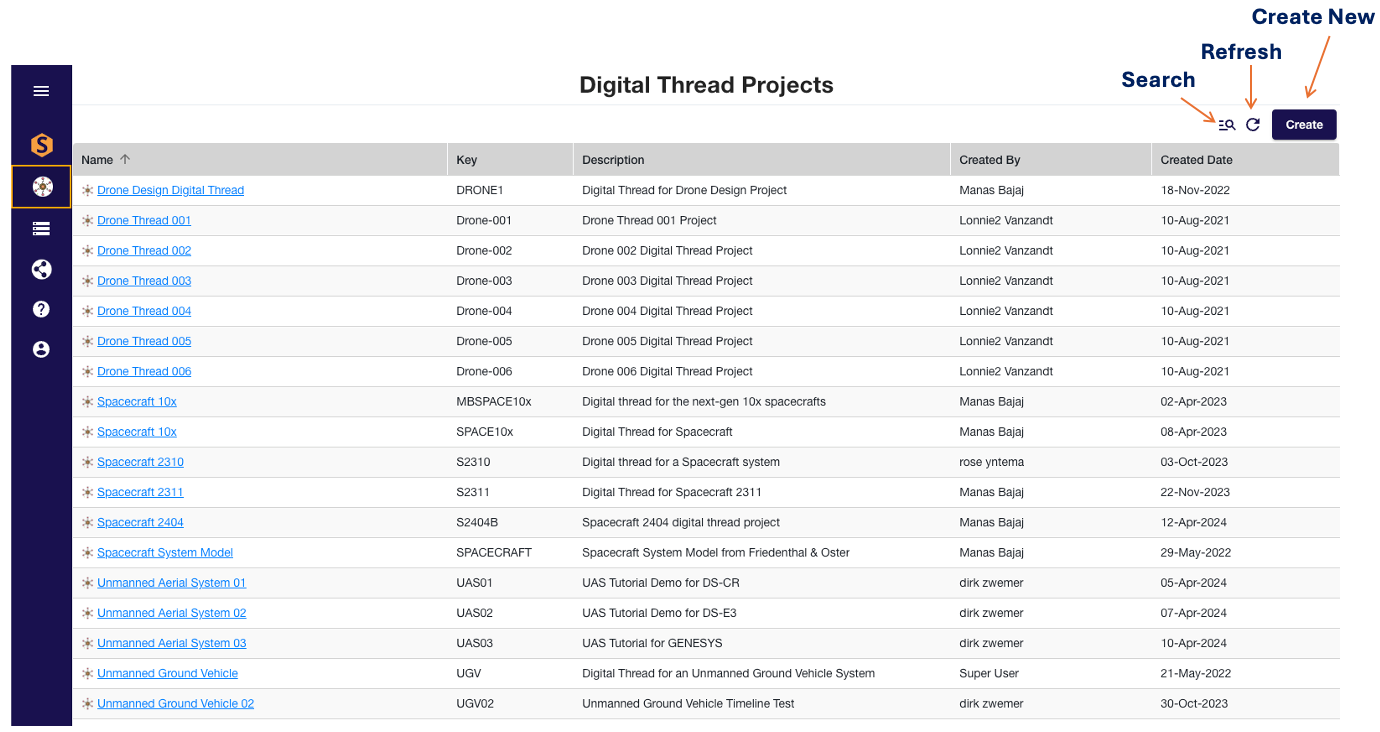Click the Created By column header
1380x732 pixels.
[989, 160]
